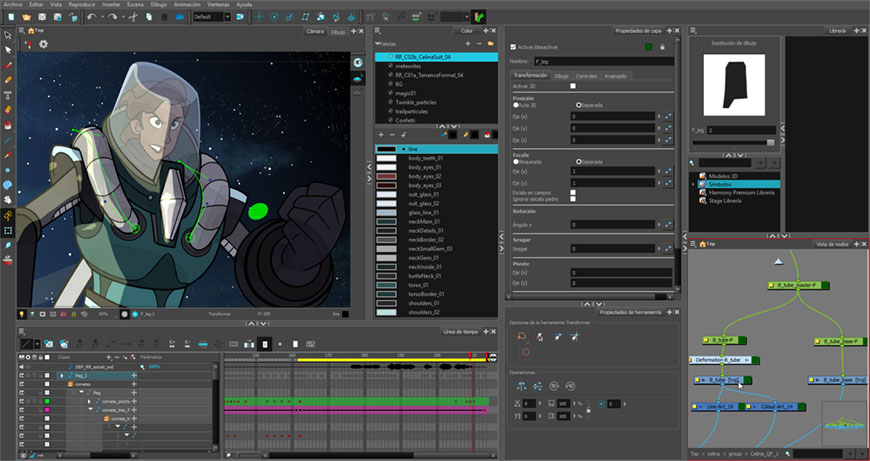This screenshot has width=870, height=461.
Task: Select the Símbolos library folder
Action: (x=719, y=184)
